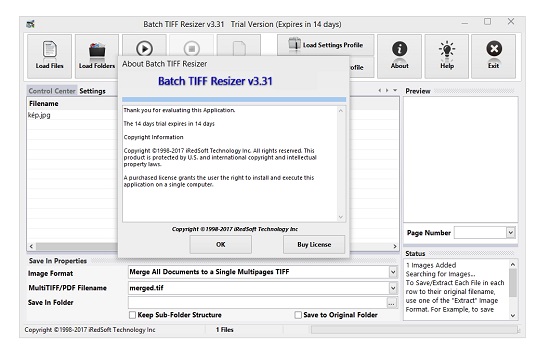Click the Filename column header
The height and width of the screenshot is (362, 550).
point(72,103)
